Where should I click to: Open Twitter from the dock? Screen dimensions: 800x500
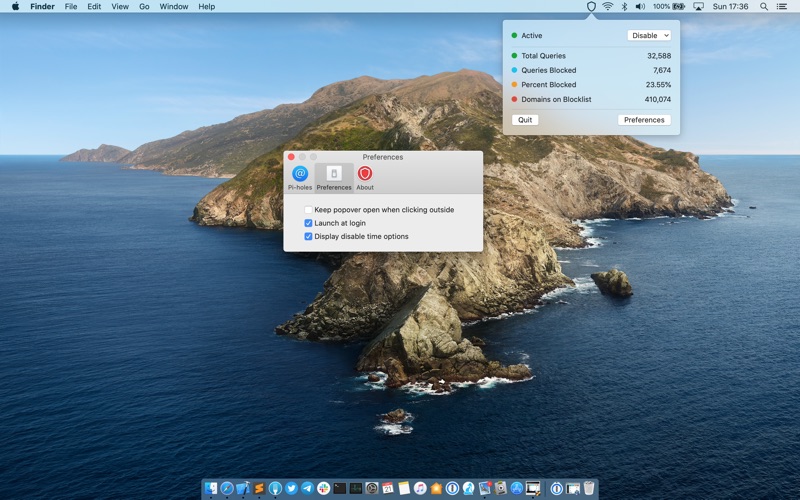(291, 488)
